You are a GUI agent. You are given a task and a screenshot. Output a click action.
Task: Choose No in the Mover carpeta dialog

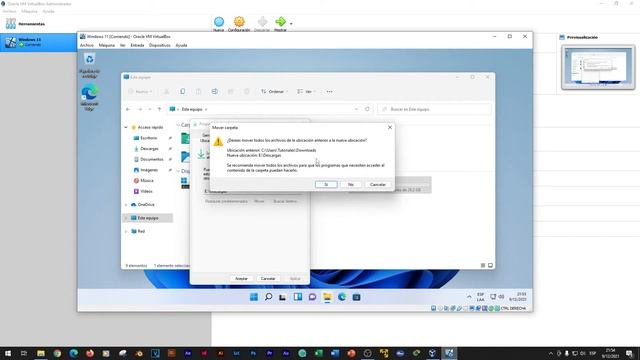point(351,184)
